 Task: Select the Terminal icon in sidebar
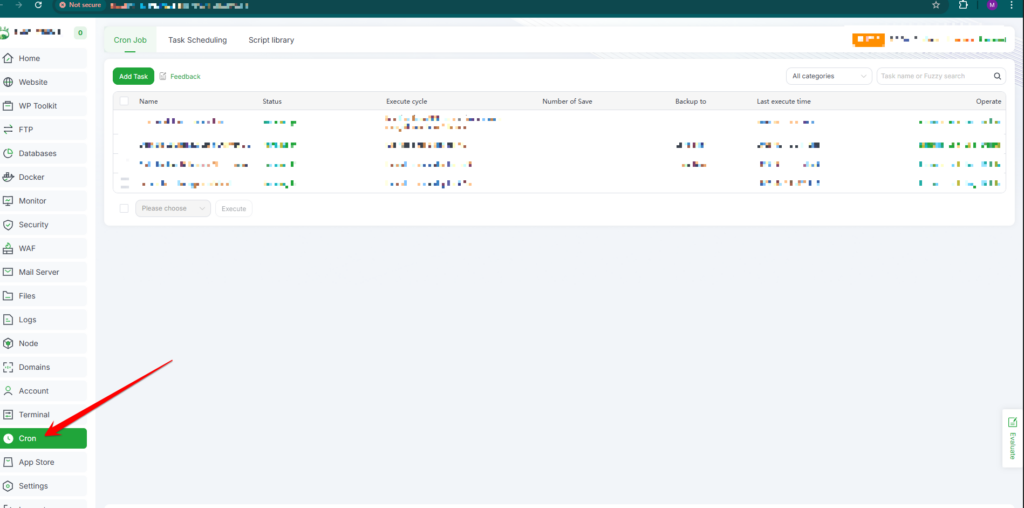8,415
